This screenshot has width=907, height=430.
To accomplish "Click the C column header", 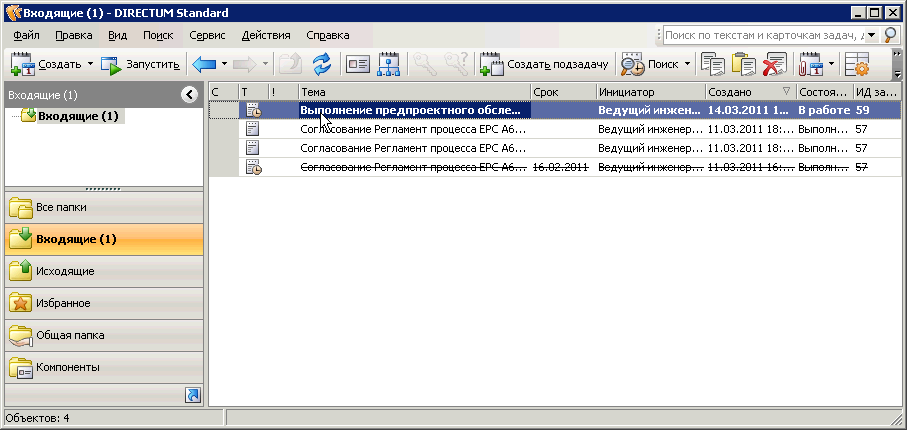I will [224, 92].
